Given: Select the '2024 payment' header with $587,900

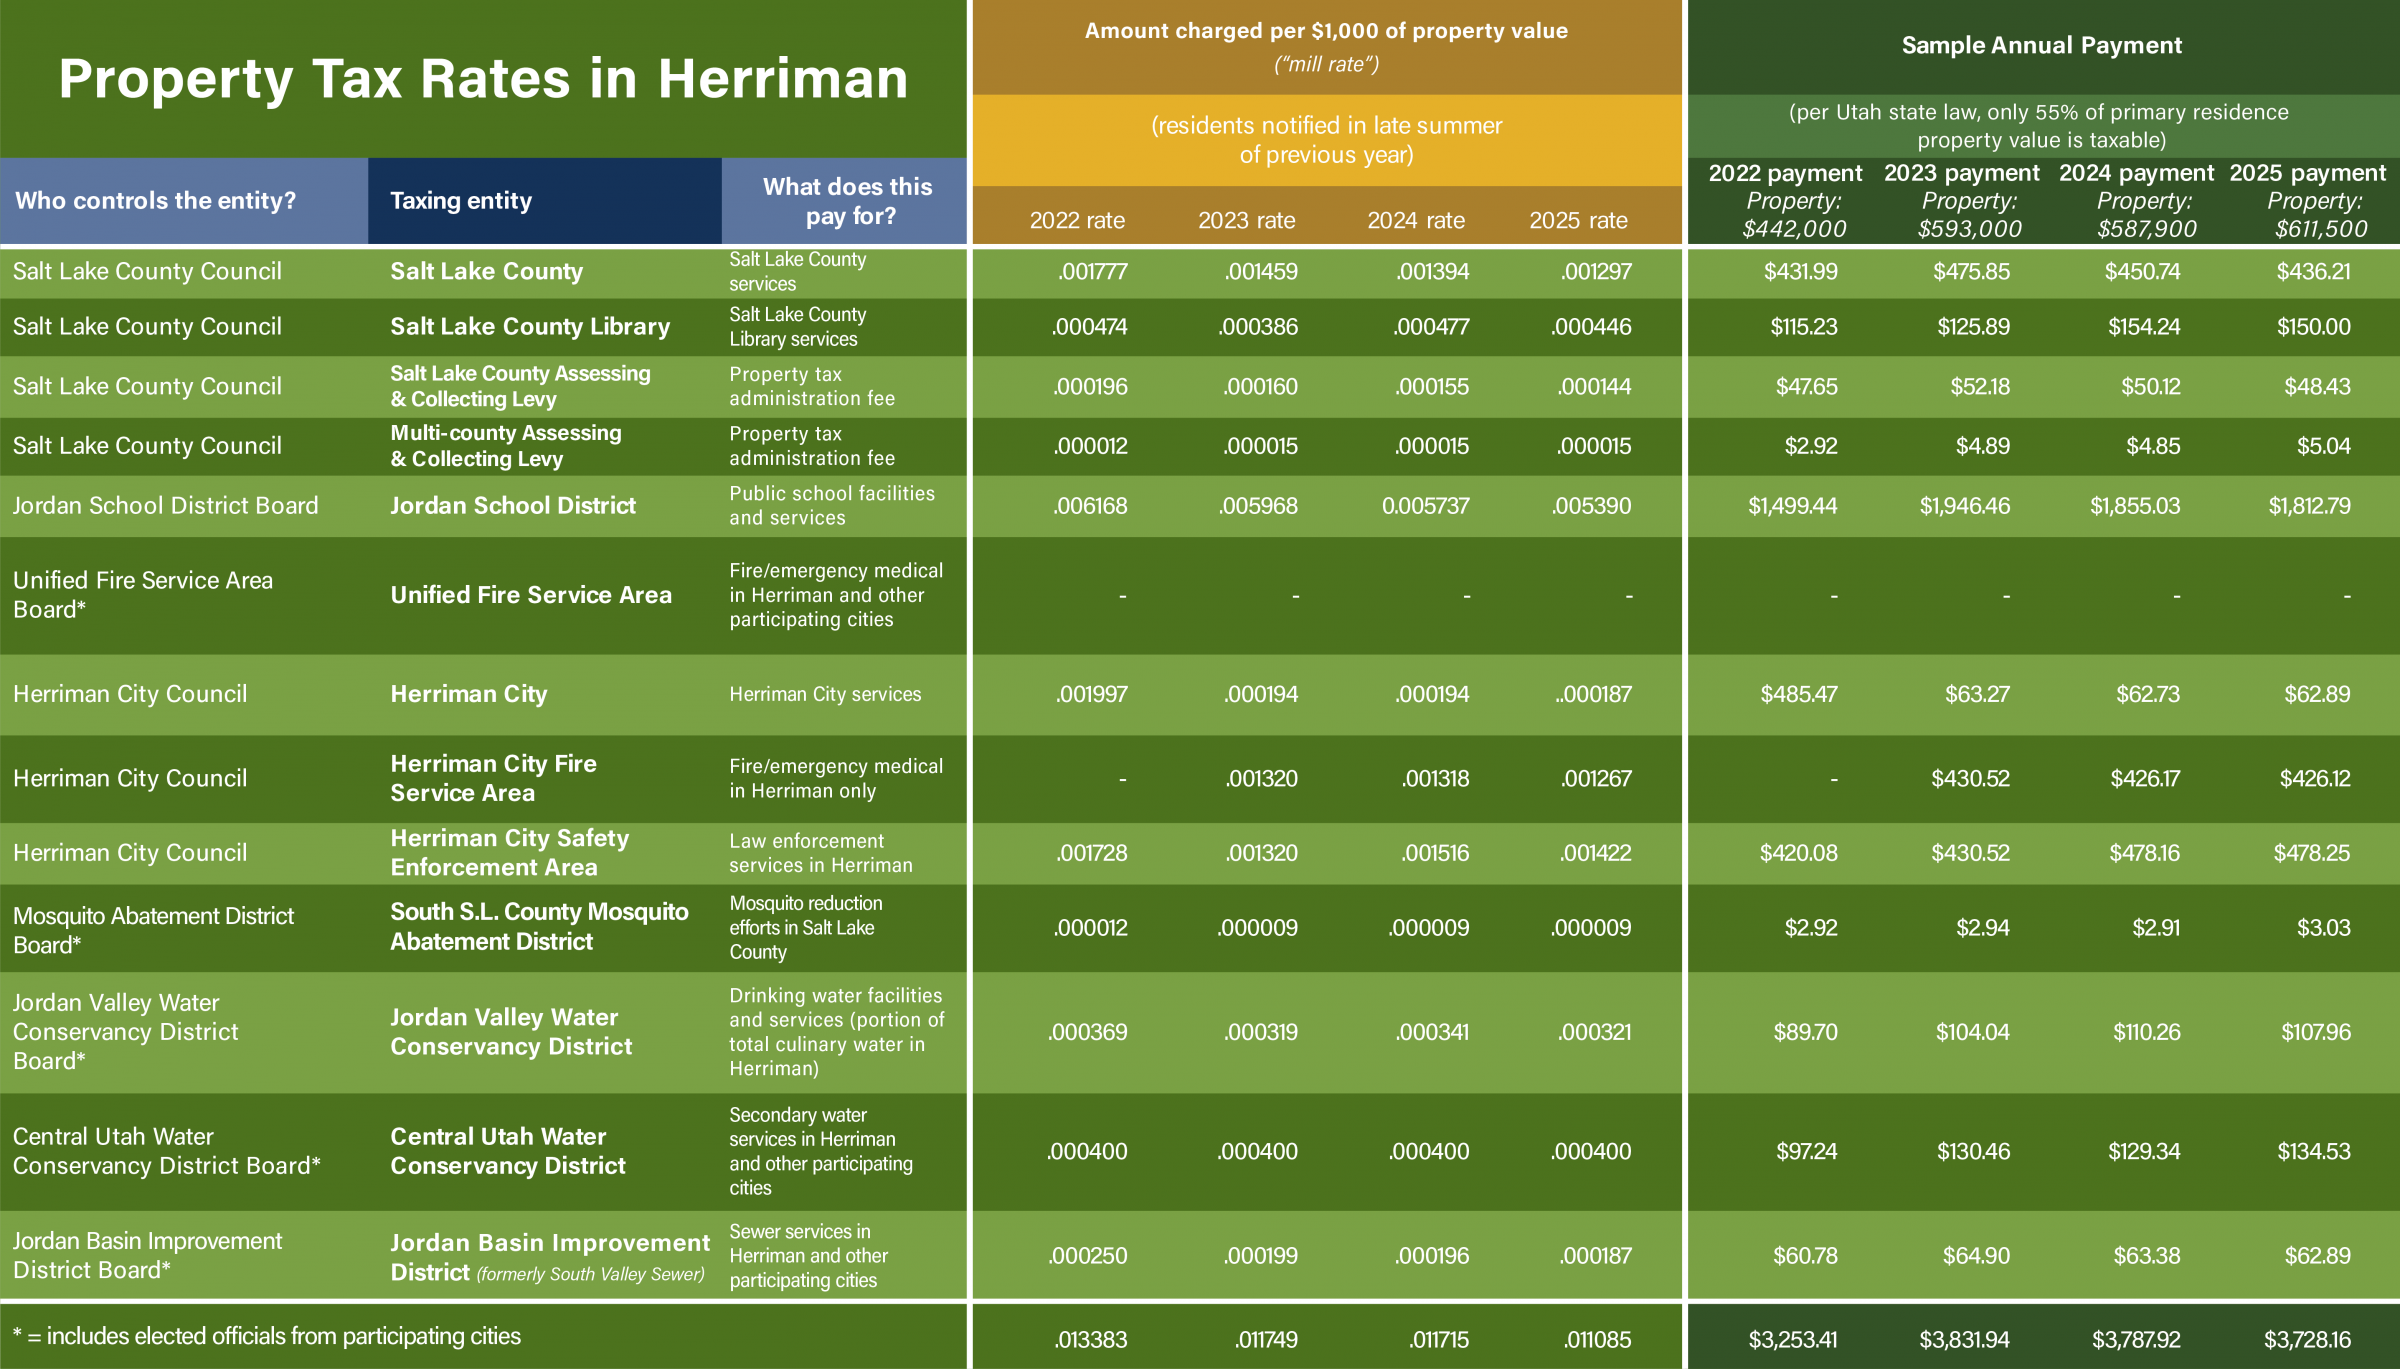Looking at the screenshot, I should (2137, 200).
